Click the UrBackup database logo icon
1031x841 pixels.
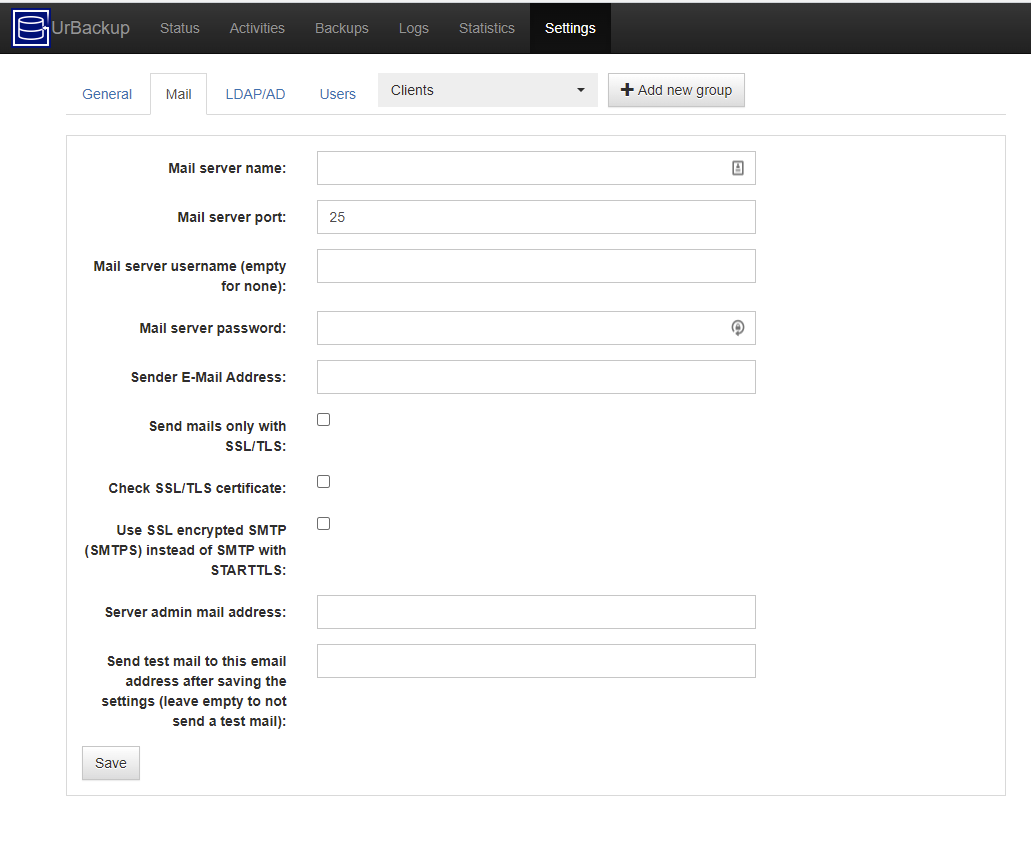[31, 28]
